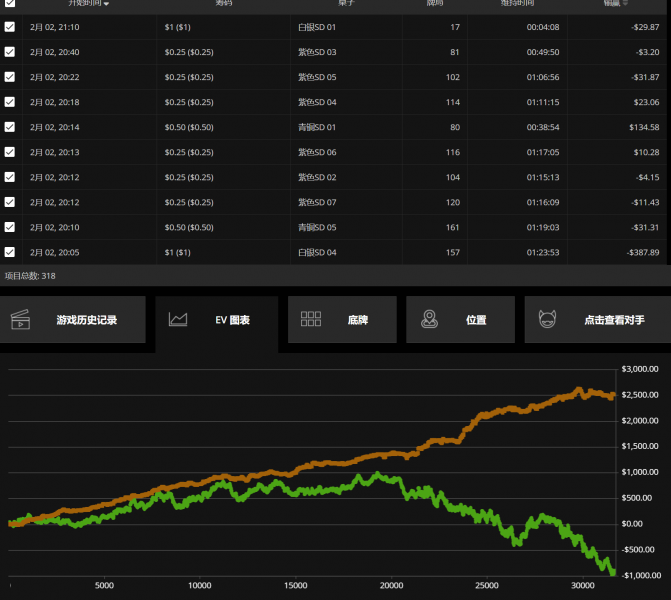Select the 位置 tab
The height and width of the screenshot is (600, 671).
point(476,320)
